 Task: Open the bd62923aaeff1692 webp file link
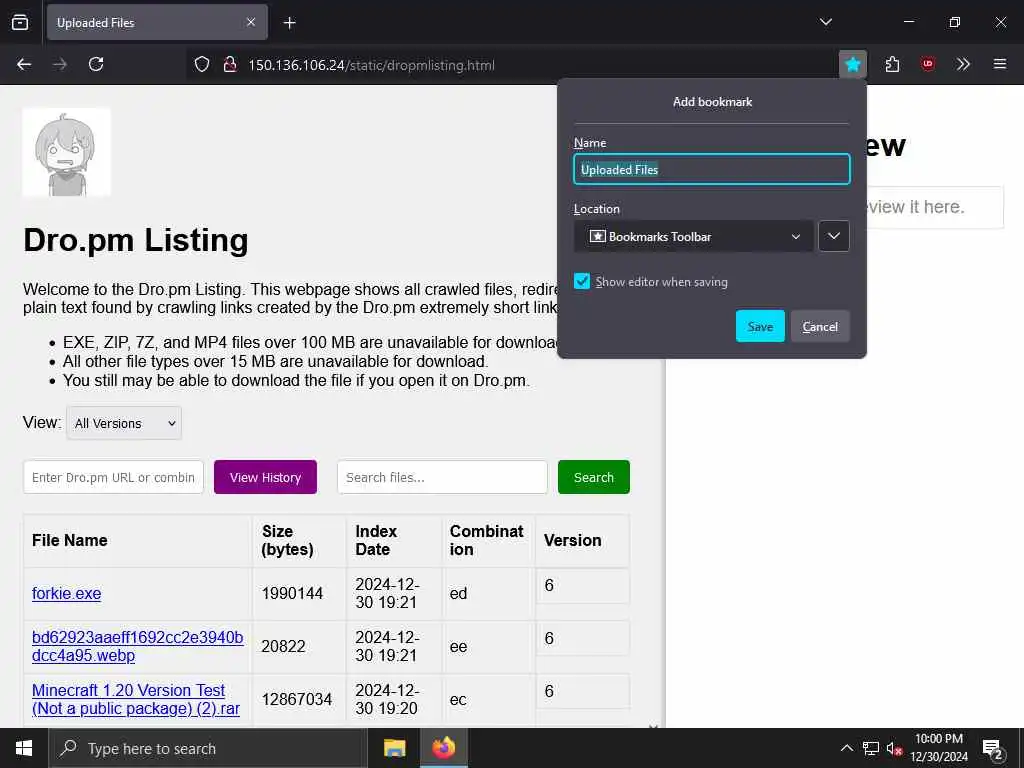pyautogui.click(x=137, y=647)
